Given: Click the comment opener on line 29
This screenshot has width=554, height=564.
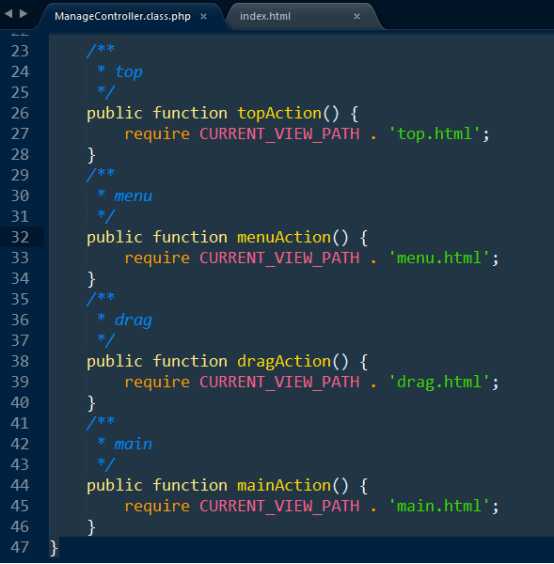Looking at the screenshot, I should (x=101, y=175).
